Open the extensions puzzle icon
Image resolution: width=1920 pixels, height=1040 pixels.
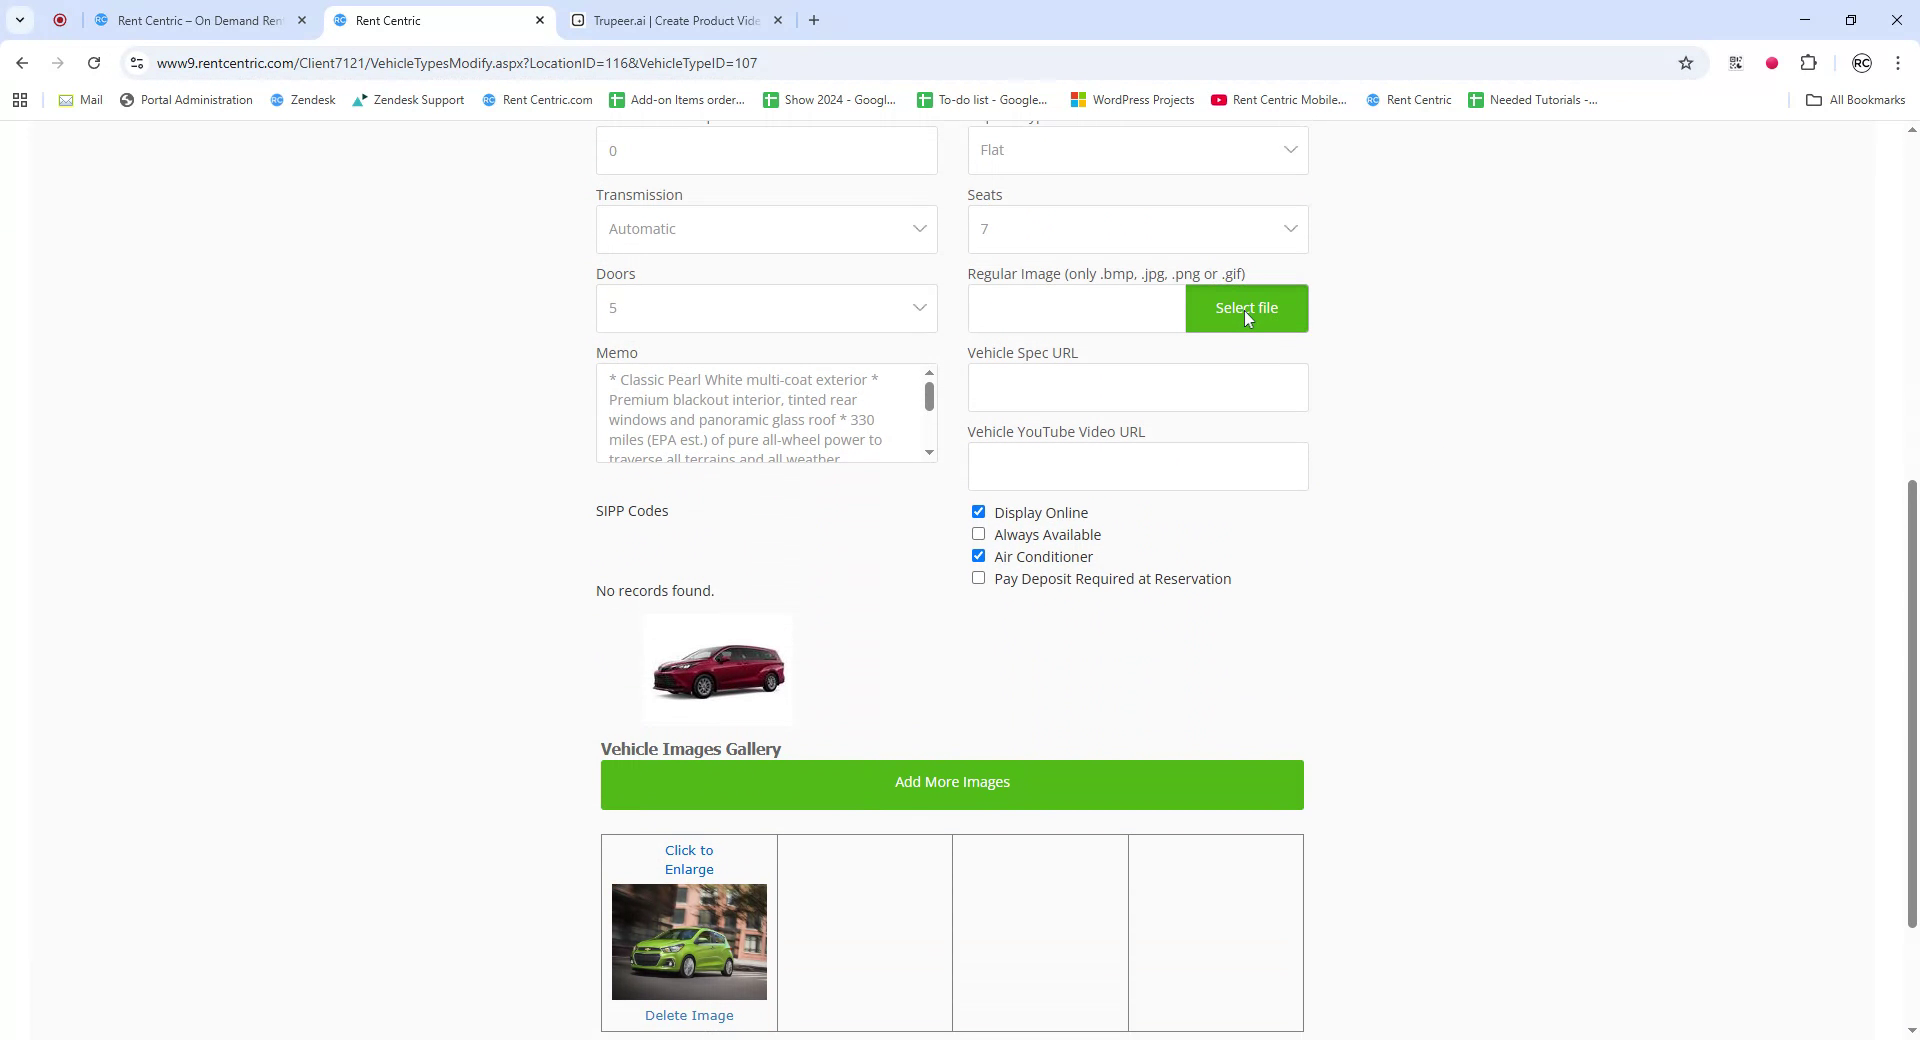pyautogui.click(x=1809, y=62)
